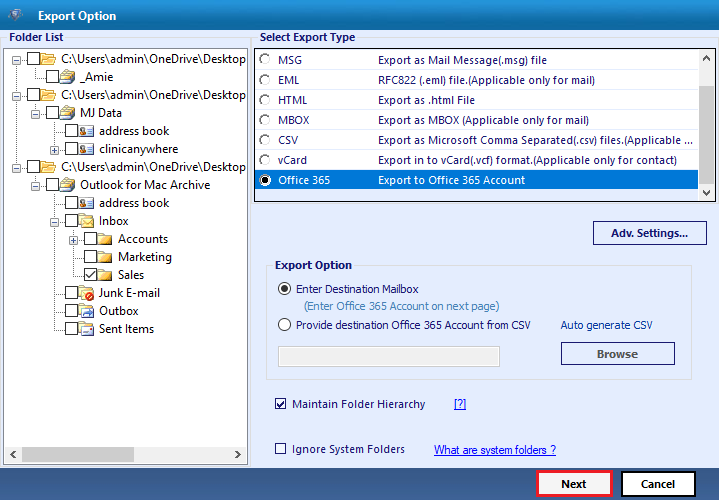719x500 pixels.
Task: Open Adv. Settings
Action: click(x=649, y=233)
